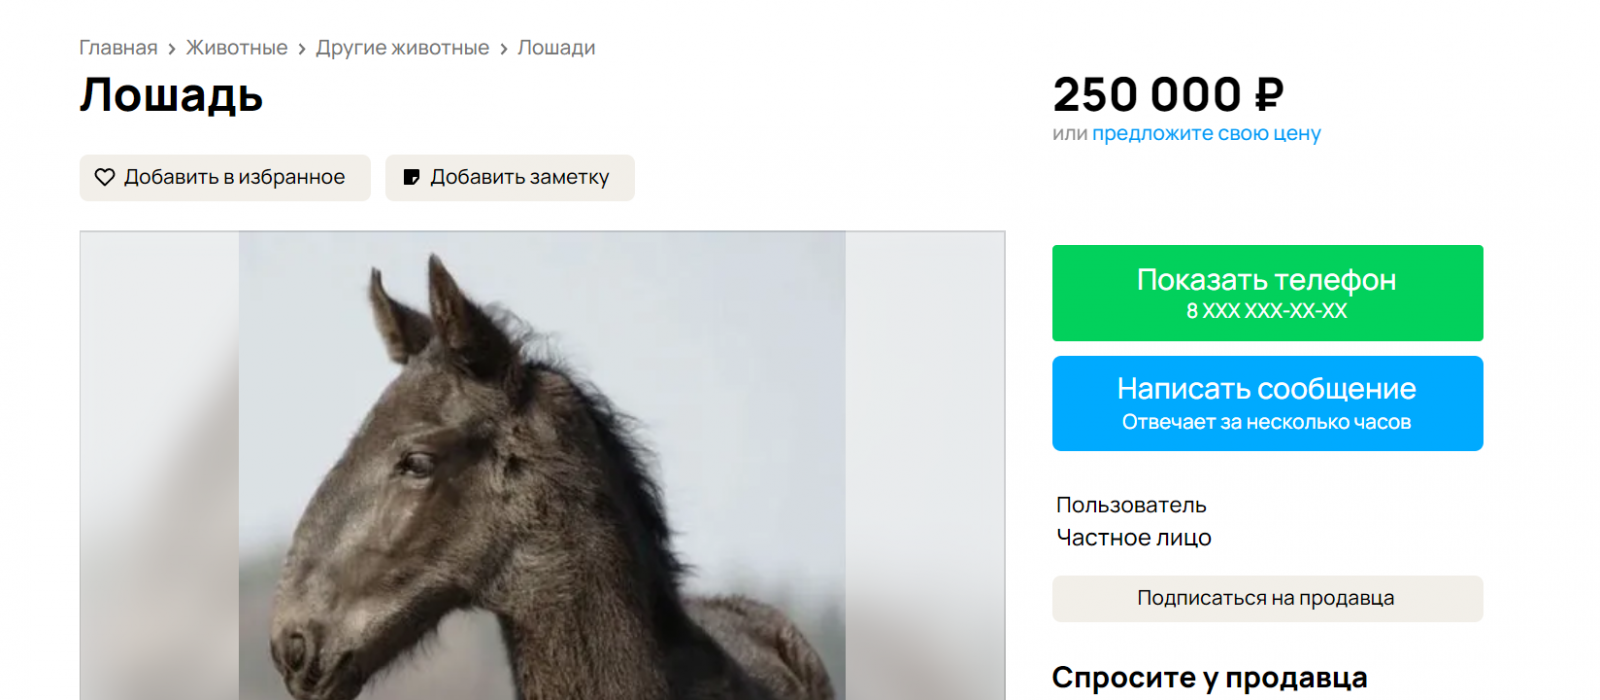Click the heart icon for favorites
This screenshot has width=1600, height=700.
[x=105, y=177]
